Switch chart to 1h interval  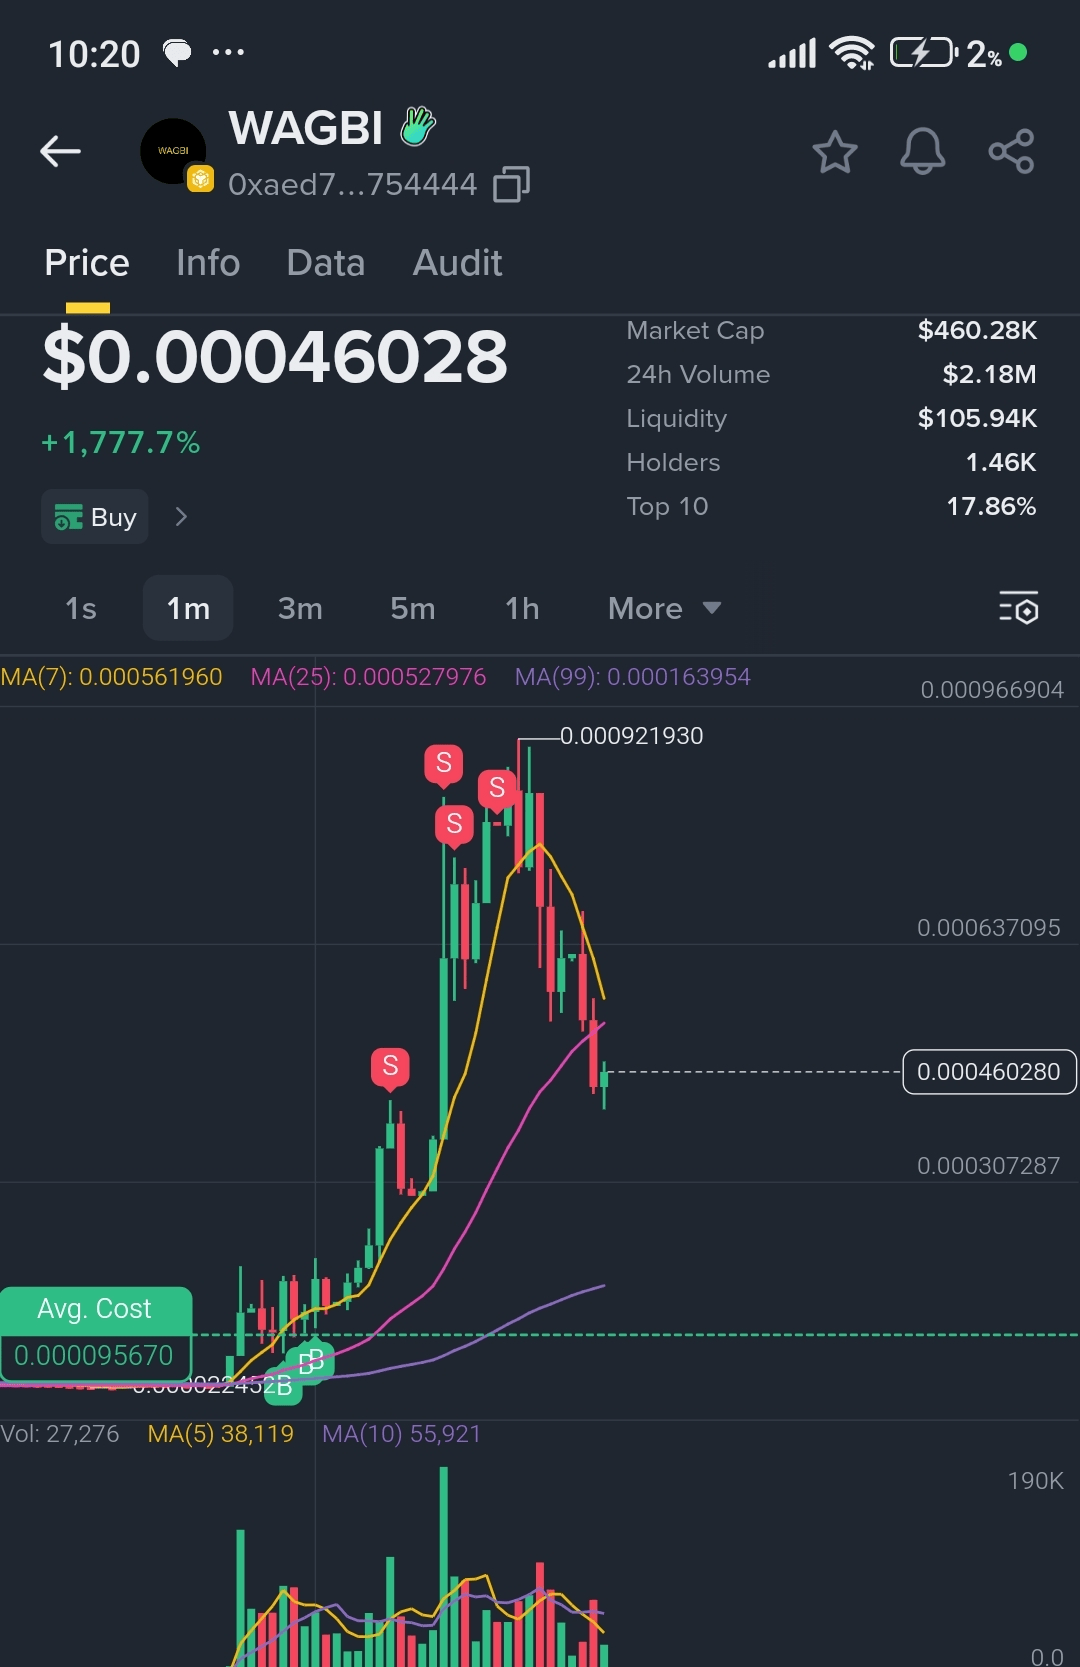click(522, 608)
